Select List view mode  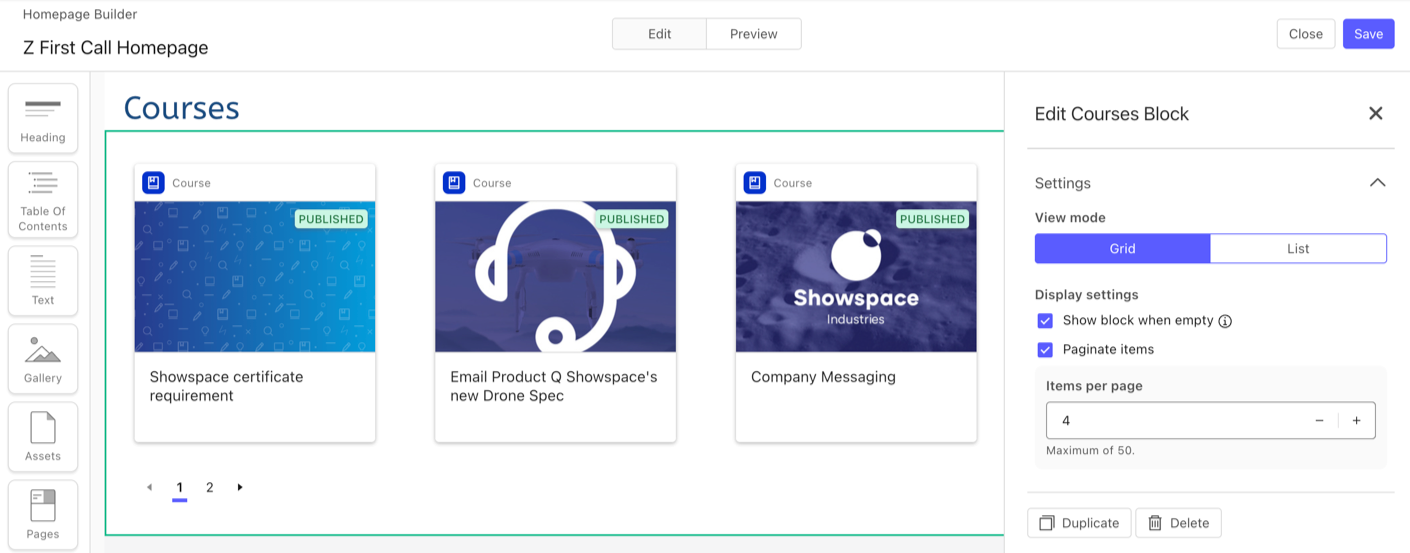coord(1298,249)
